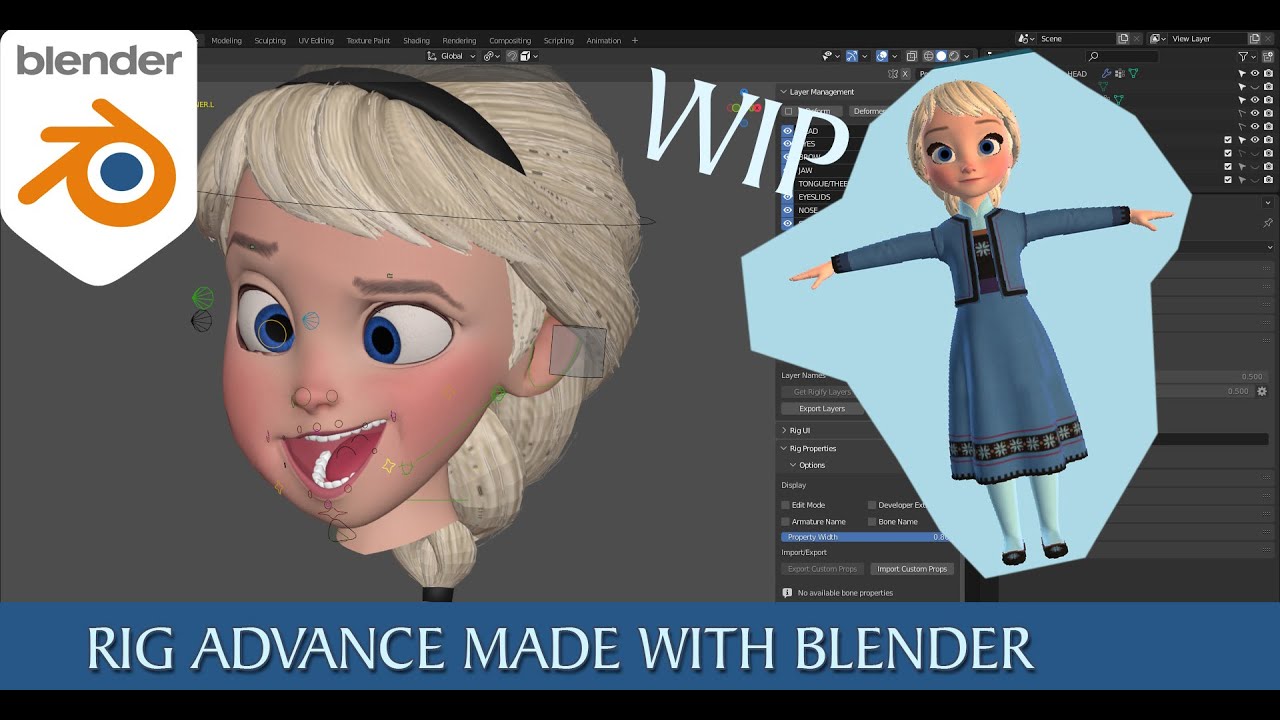Screen dimensions: 1280x720
Task: Select material preview shading
Action: (954, 56)
